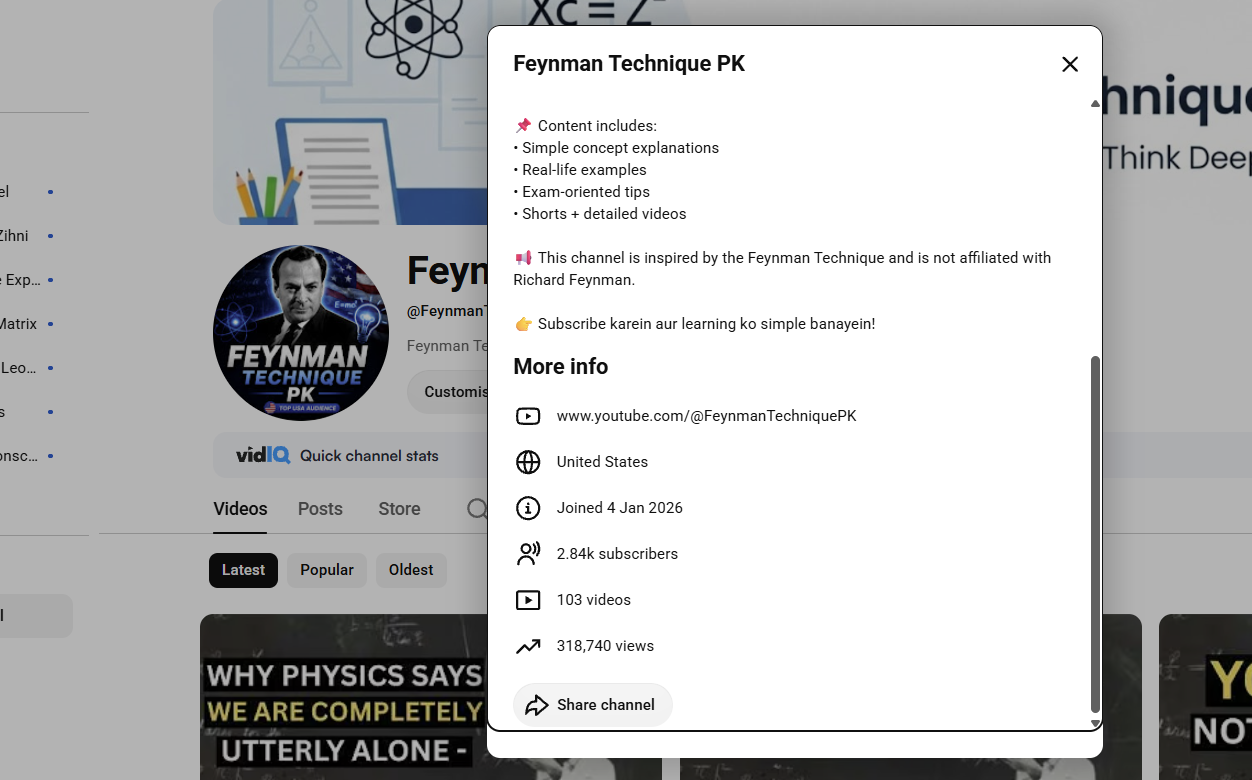Click the 318,740 views text
Screen dimensions: 1252x780
(x=605, y=646)
